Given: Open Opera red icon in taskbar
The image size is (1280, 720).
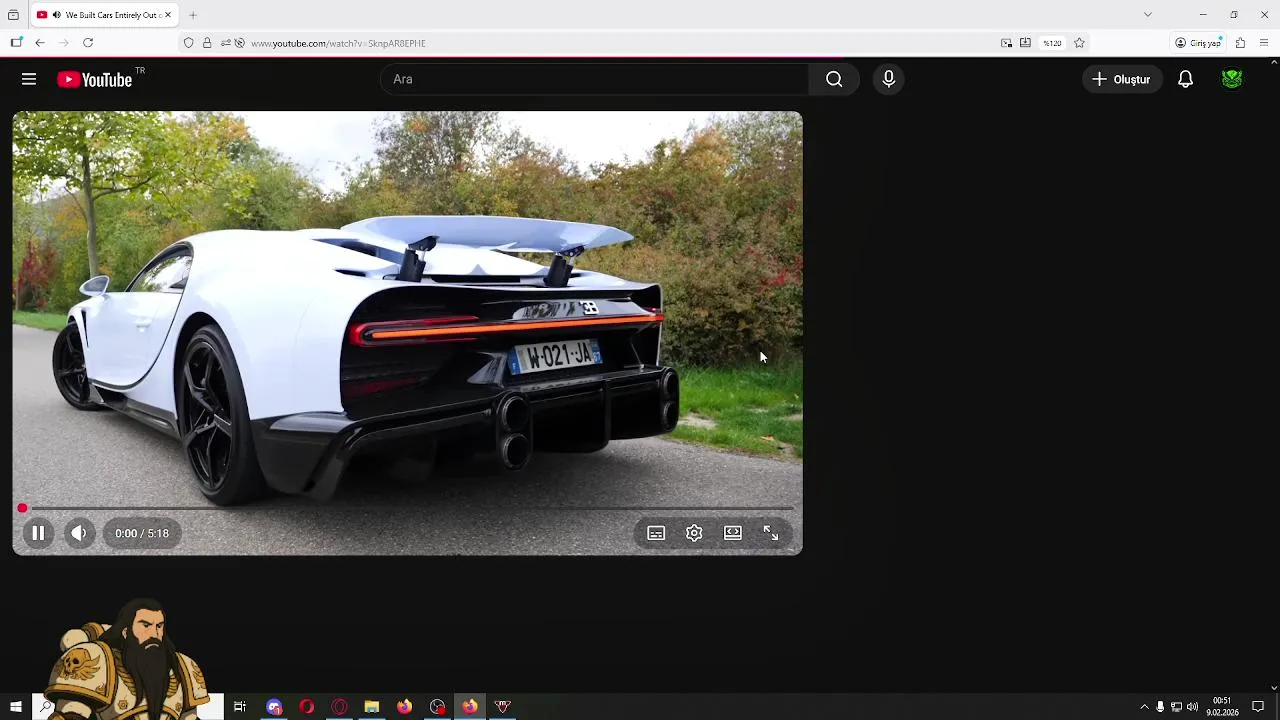Looking at the screenshot, I should coord(307,707).
